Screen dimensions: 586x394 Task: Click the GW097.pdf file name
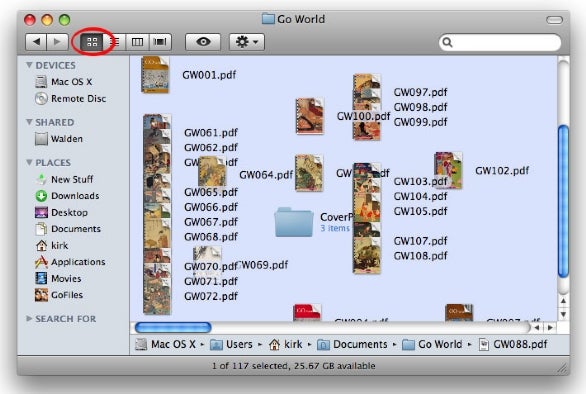[x=420, y=92]
